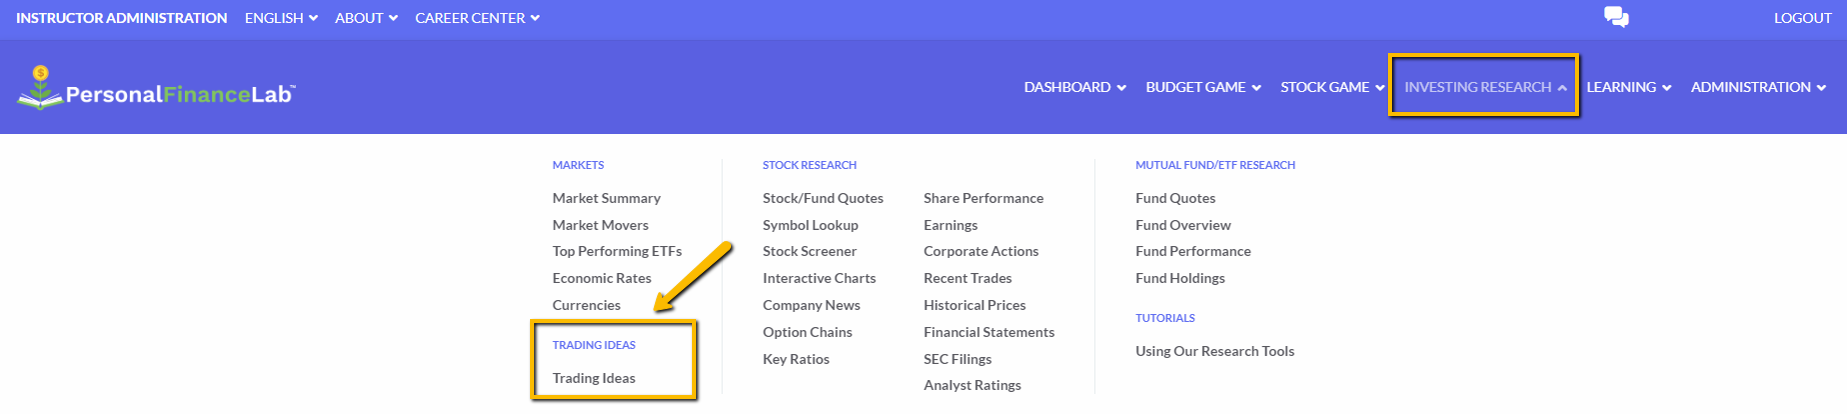Open the chat messages icon
1847x414 pixels.
(1616, 17)
